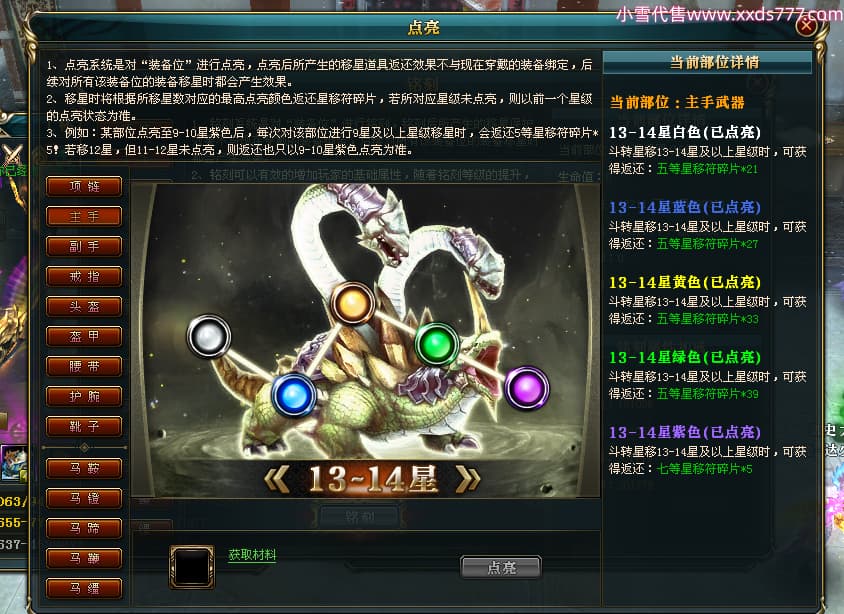
Task: Click the purple orb node
Action: point(526,387)
